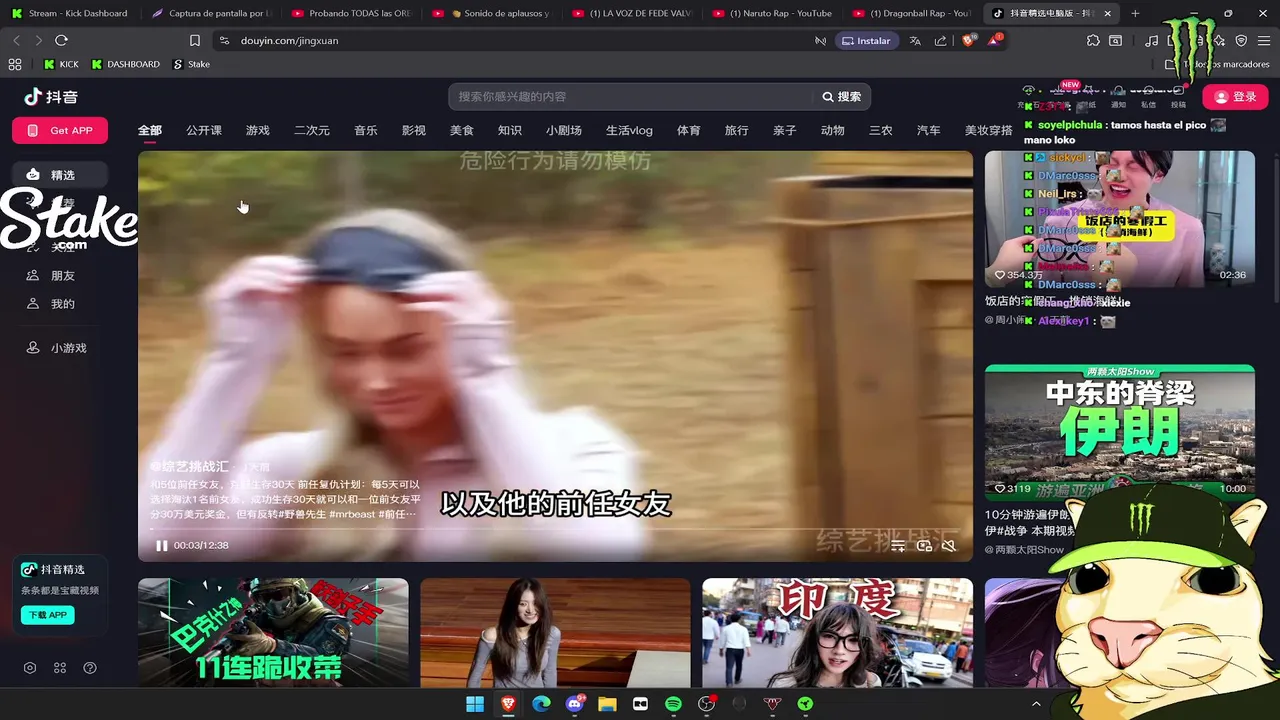Select the 动物 category tab
The image size is (1280, 720).
coord(833,130)
